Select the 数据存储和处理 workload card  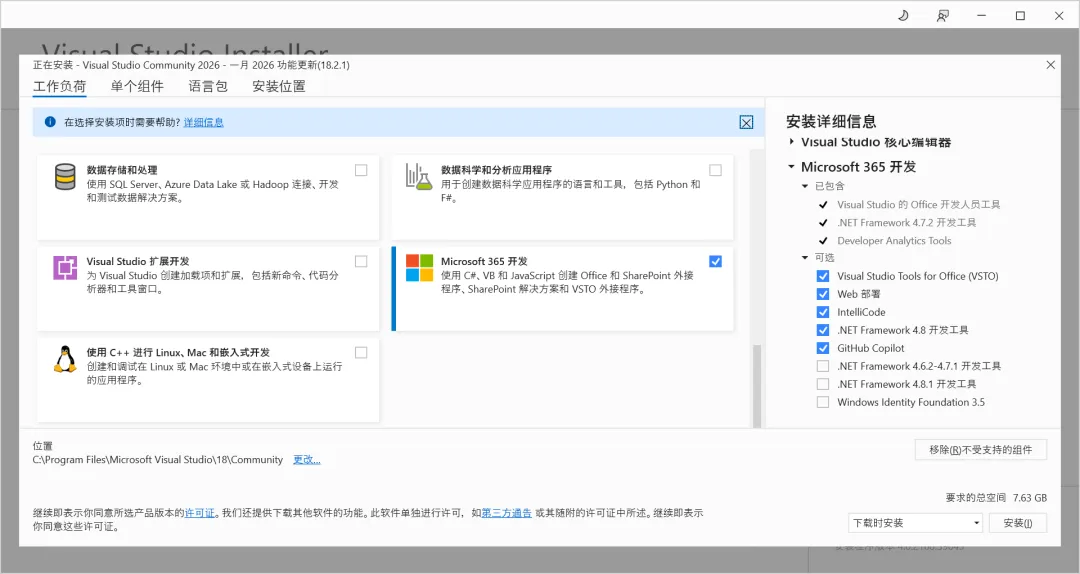[208, 197]
